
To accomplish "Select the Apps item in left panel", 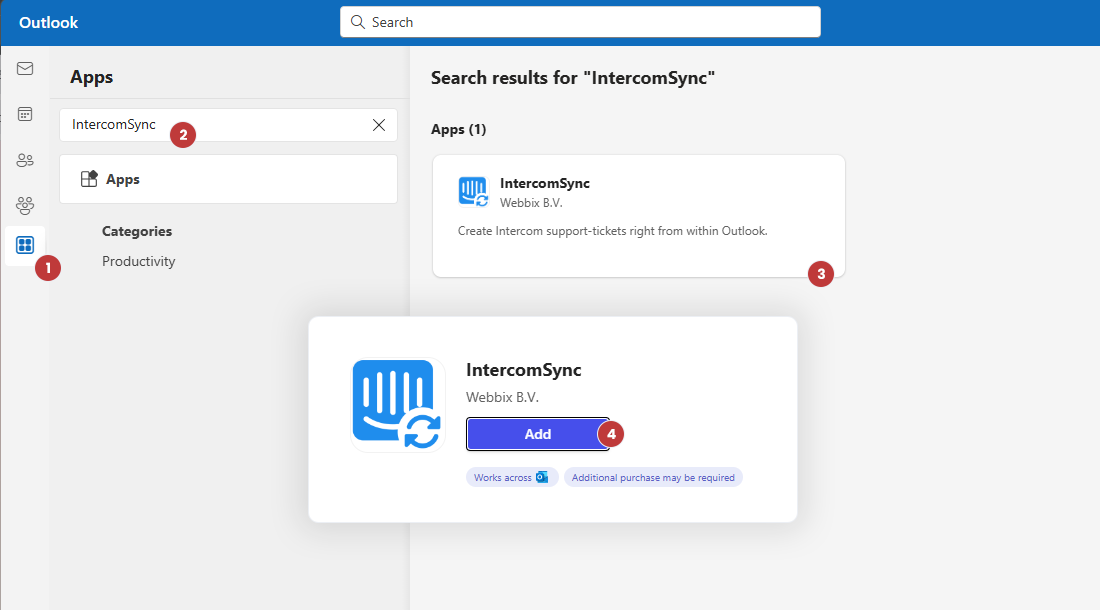I will tap(228, 179).
